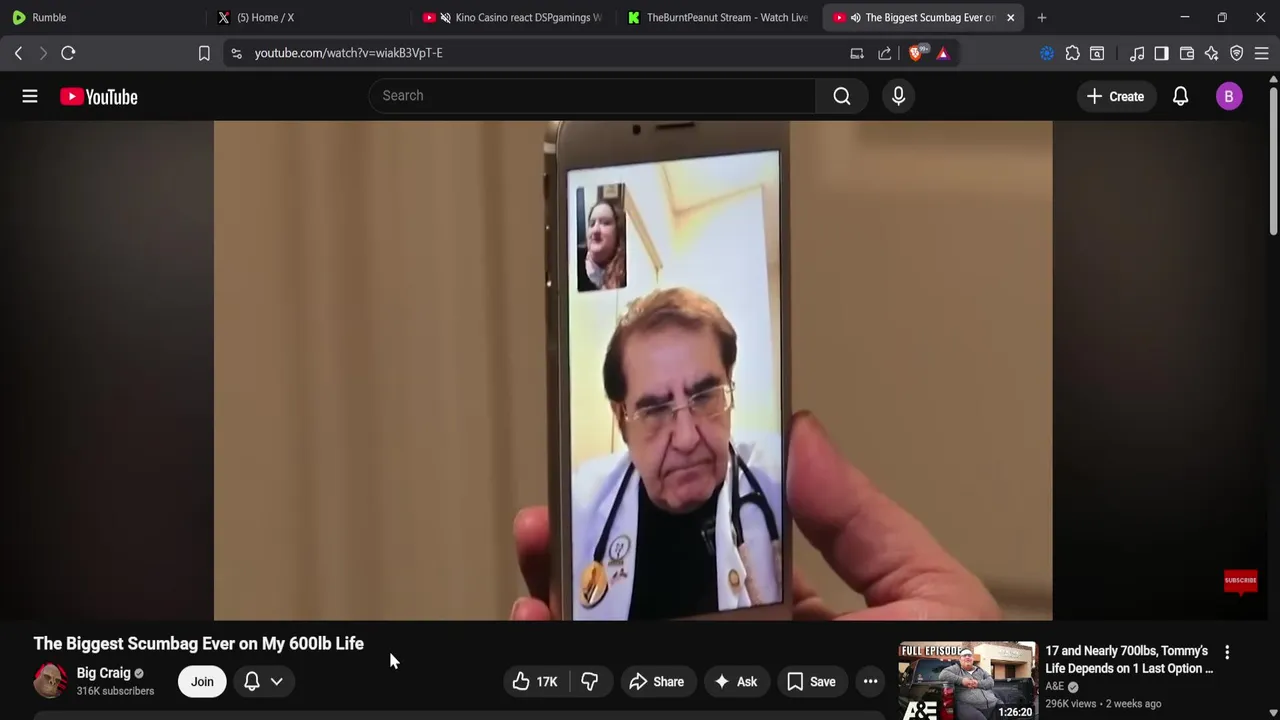Open the YouTube guide hamburger menu
Viewport: 1280px width, 720px height.
tap(30, 96)
